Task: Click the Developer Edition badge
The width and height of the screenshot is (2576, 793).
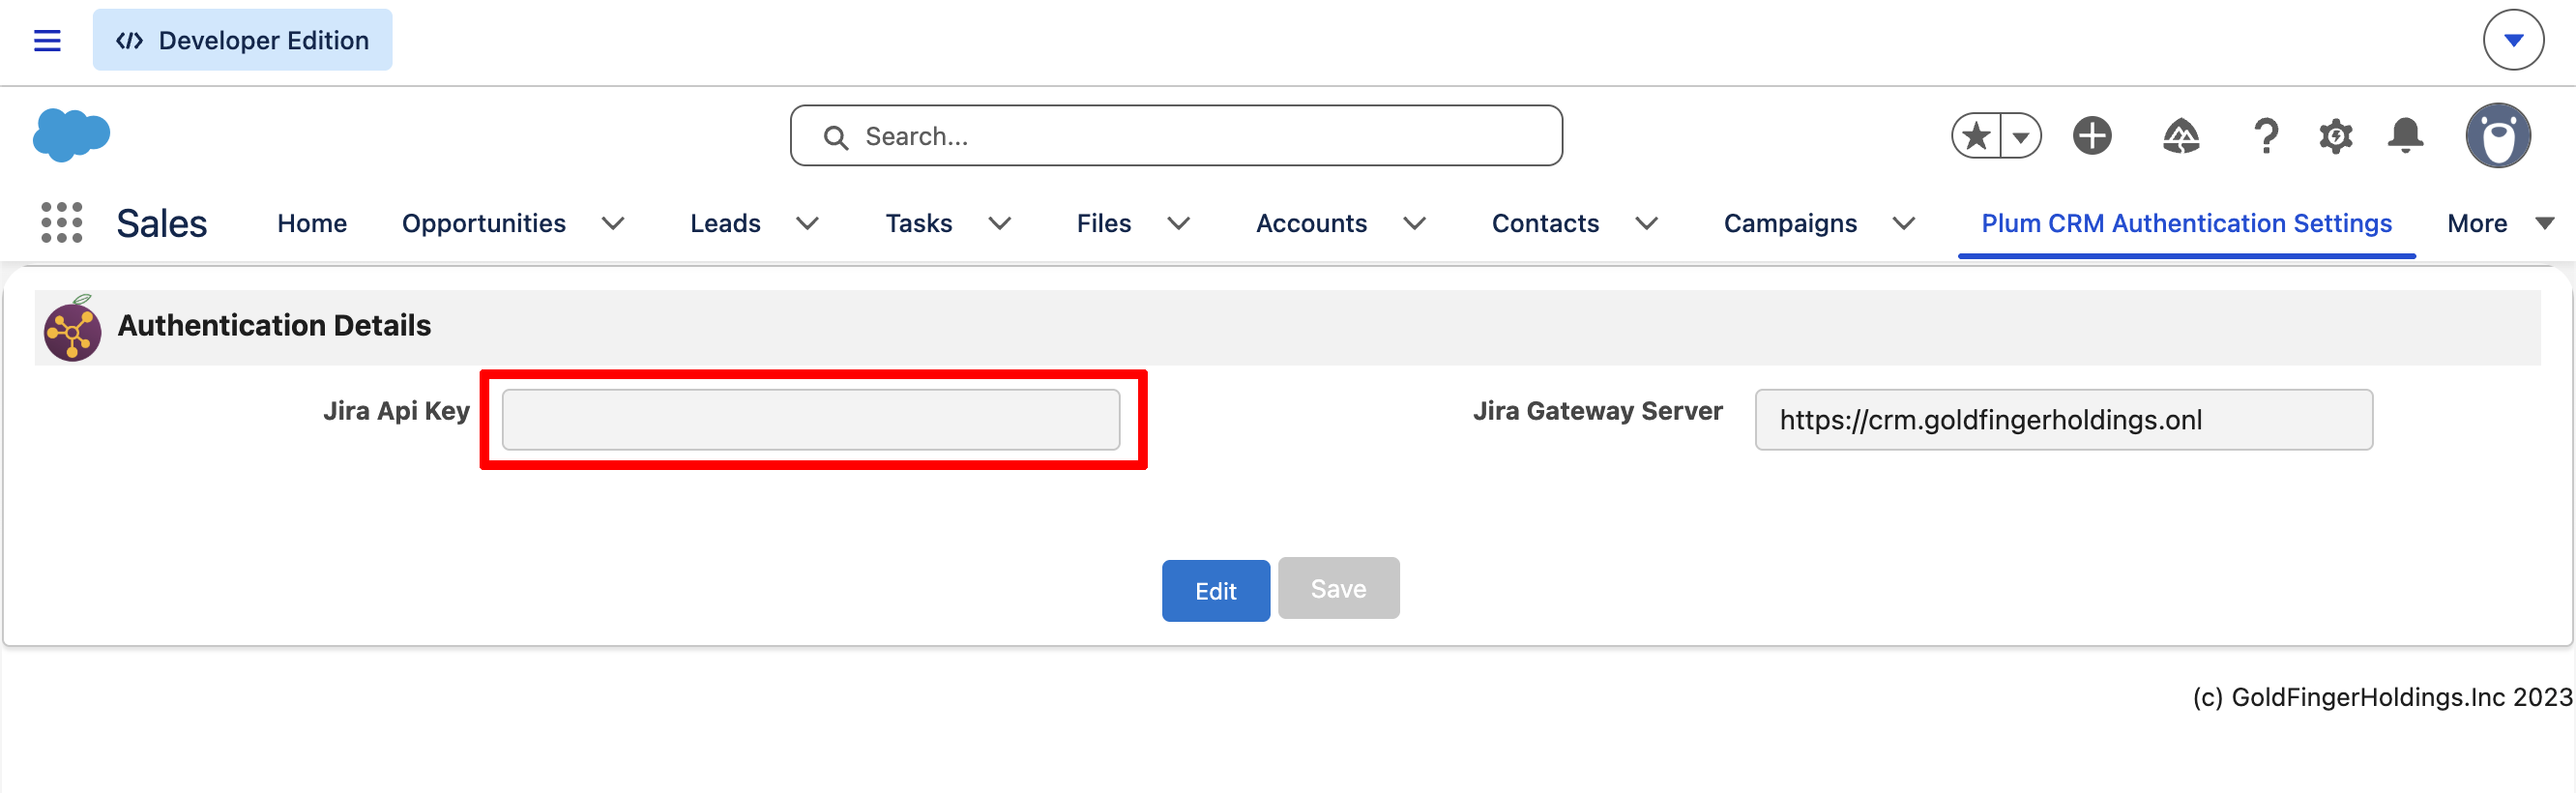Action: point(242,40)
